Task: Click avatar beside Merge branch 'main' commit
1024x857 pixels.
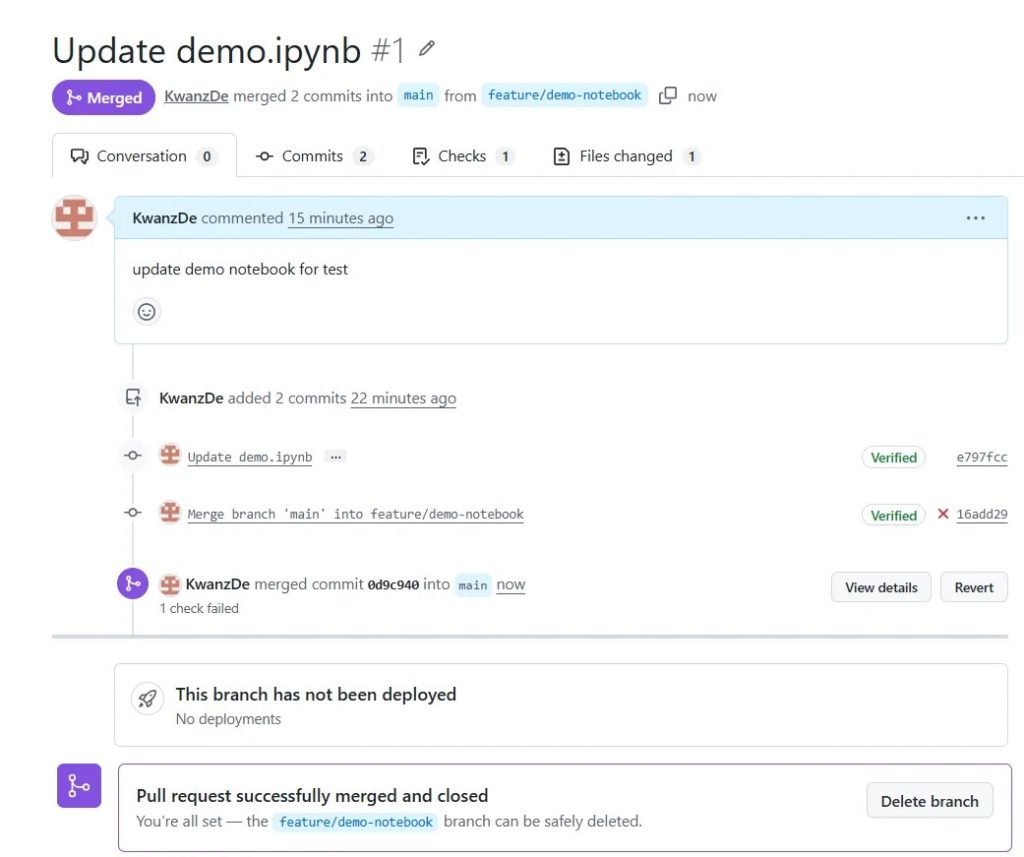Action: click(x=170, y=512)
